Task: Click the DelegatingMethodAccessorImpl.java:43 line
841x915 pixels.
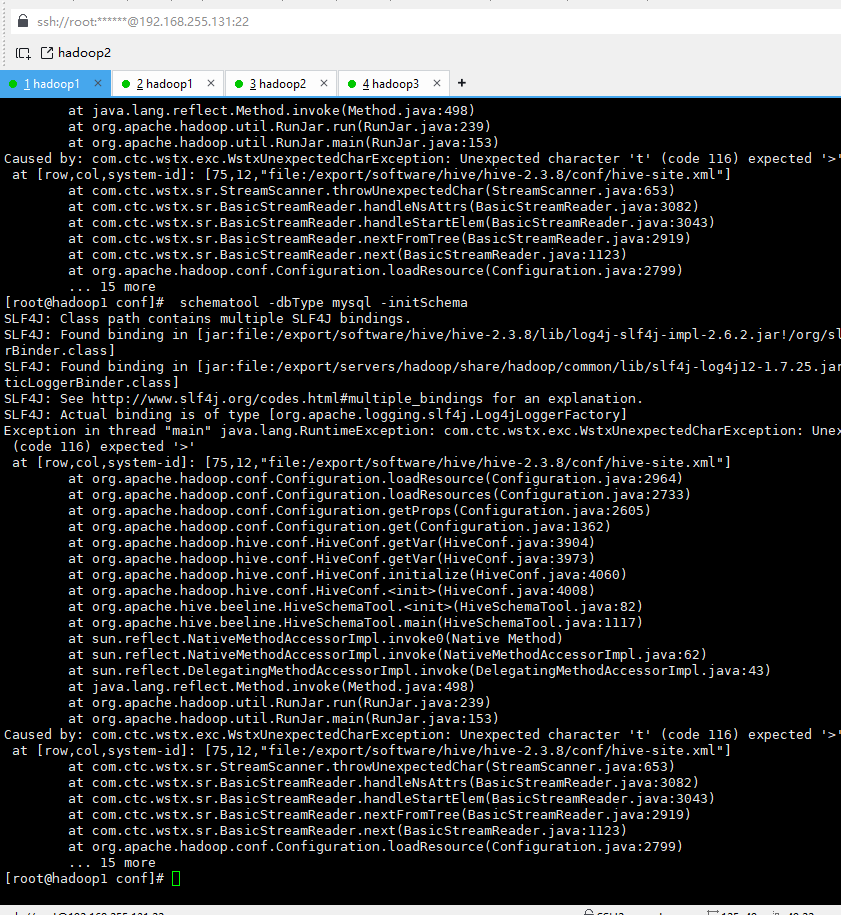Action: click(x=420, y=671)
